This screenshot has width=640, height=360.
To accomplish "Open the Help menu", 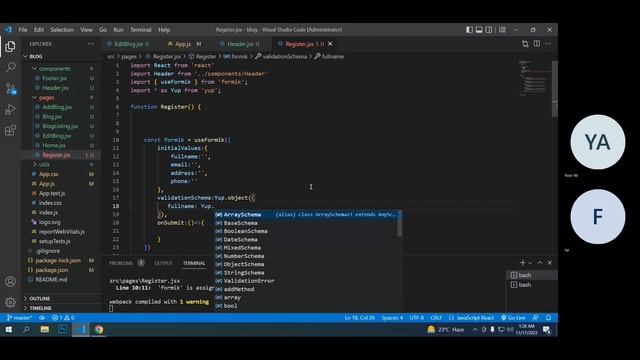I will pyautogui.click(x=164, y=30).
